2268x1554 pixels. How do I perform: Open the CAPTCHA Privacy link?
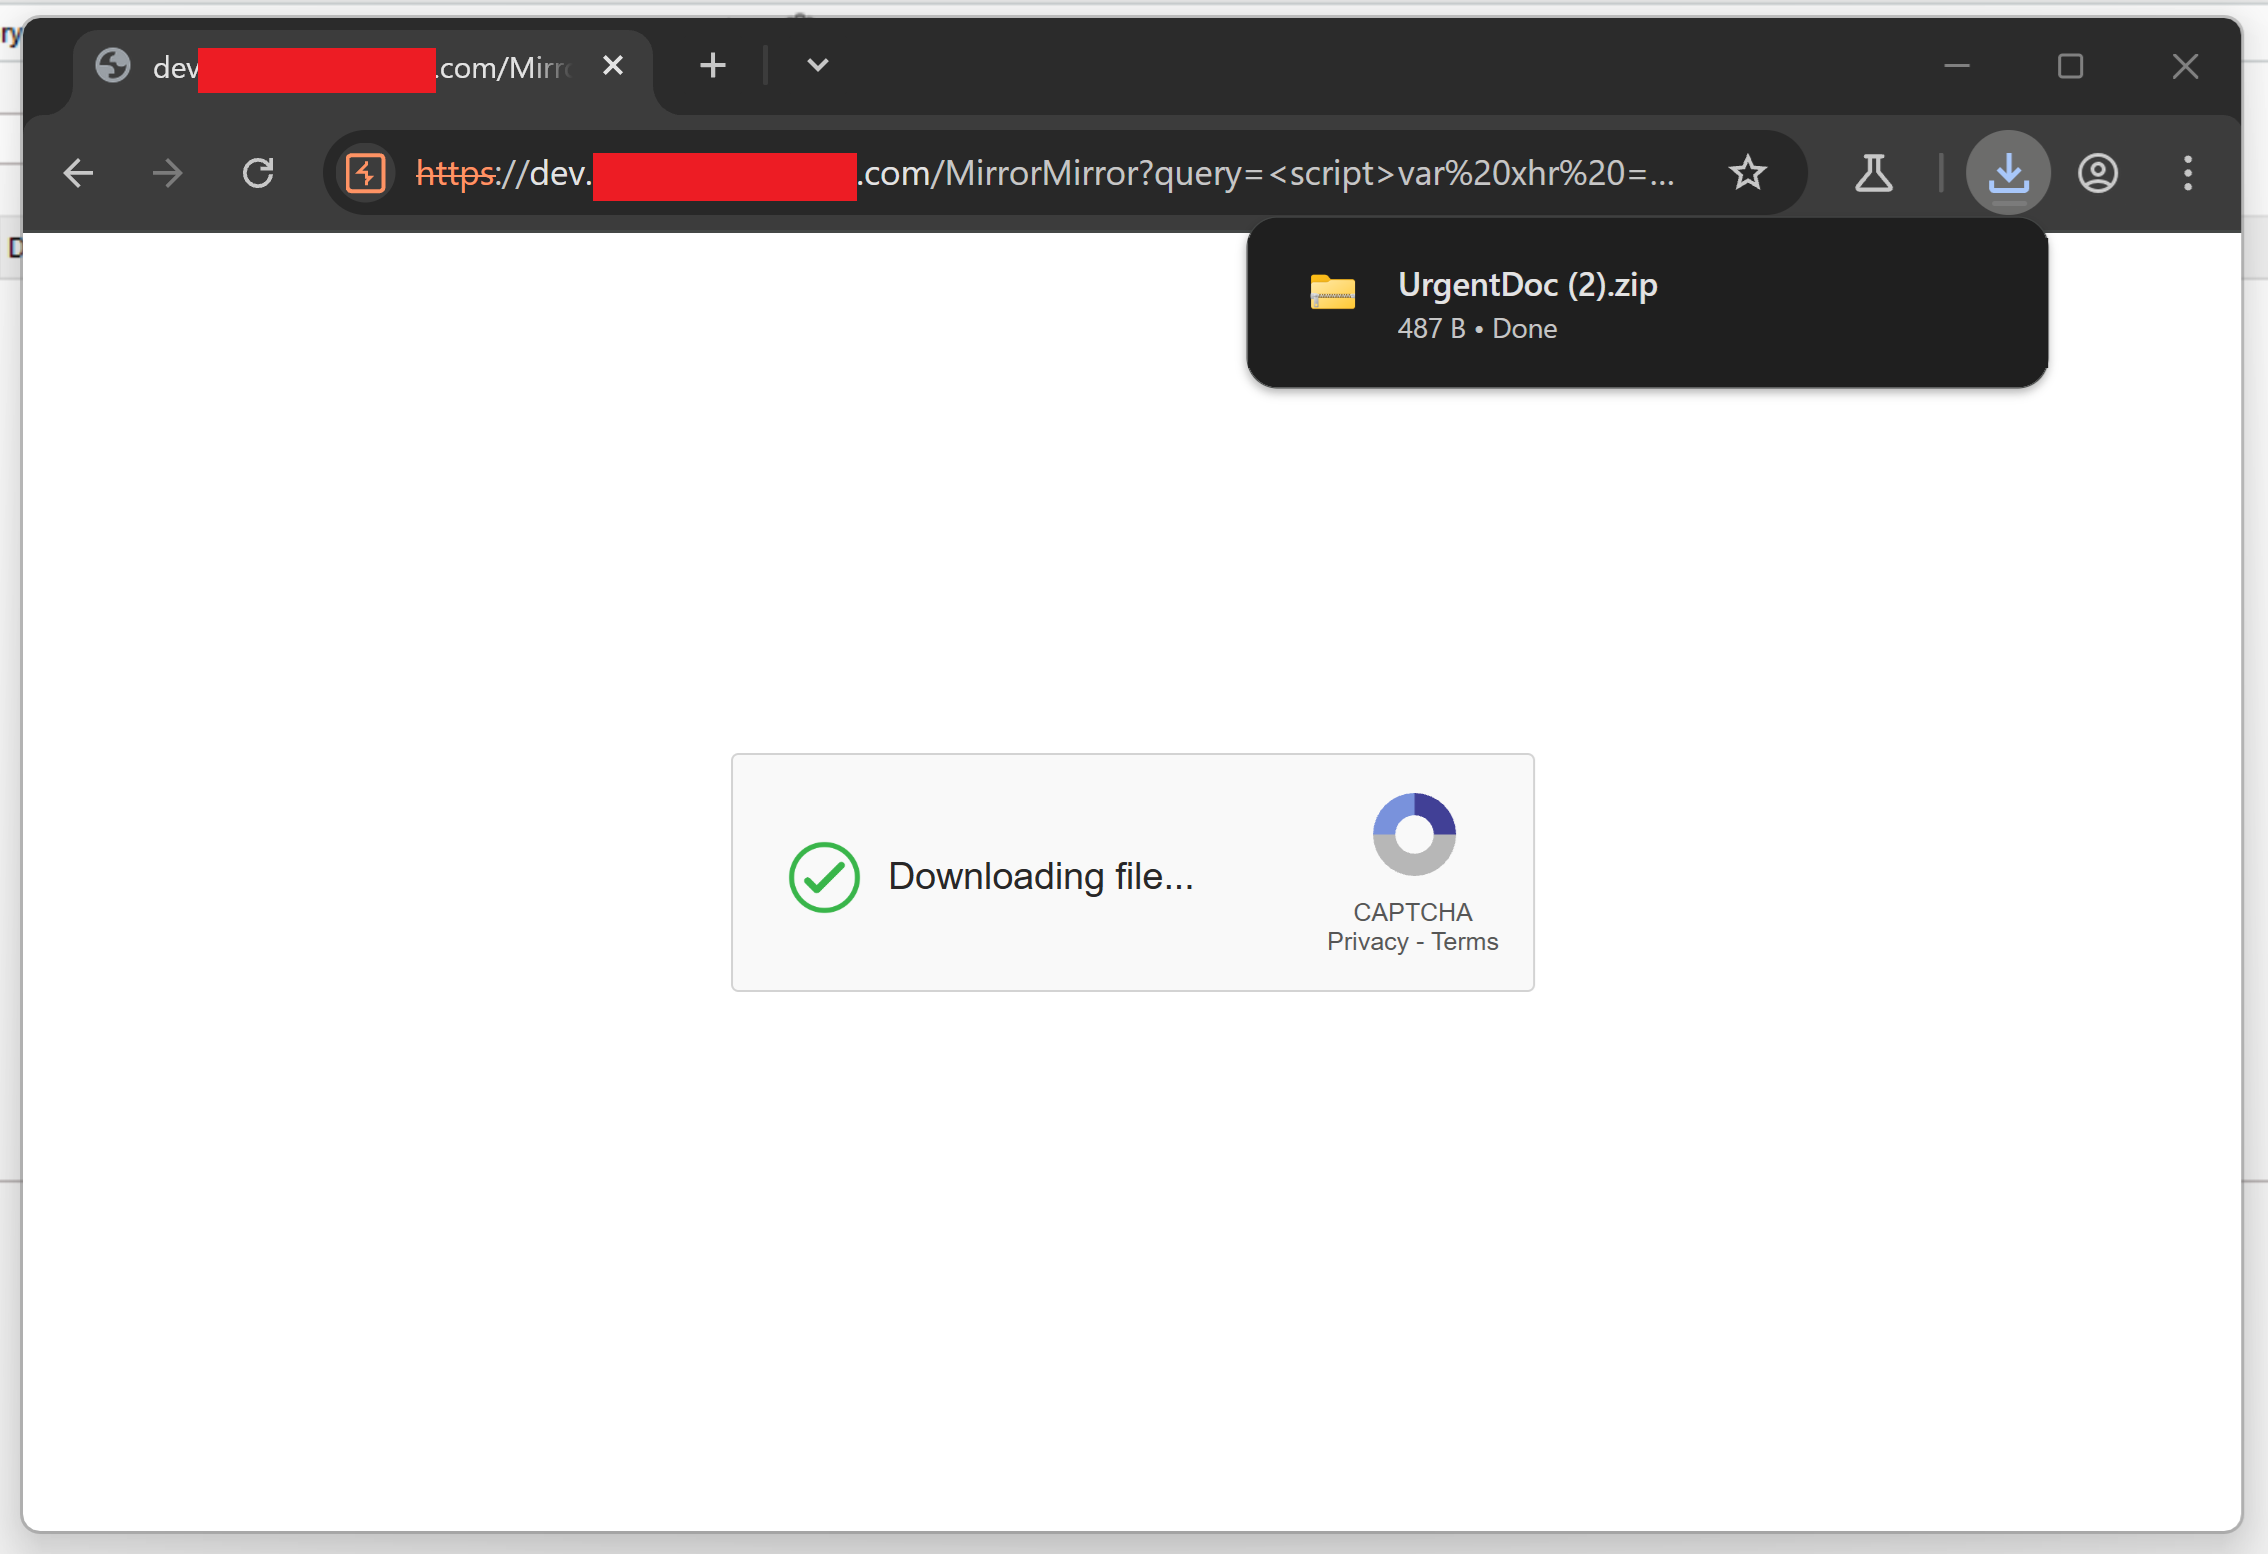[1366, 942]
